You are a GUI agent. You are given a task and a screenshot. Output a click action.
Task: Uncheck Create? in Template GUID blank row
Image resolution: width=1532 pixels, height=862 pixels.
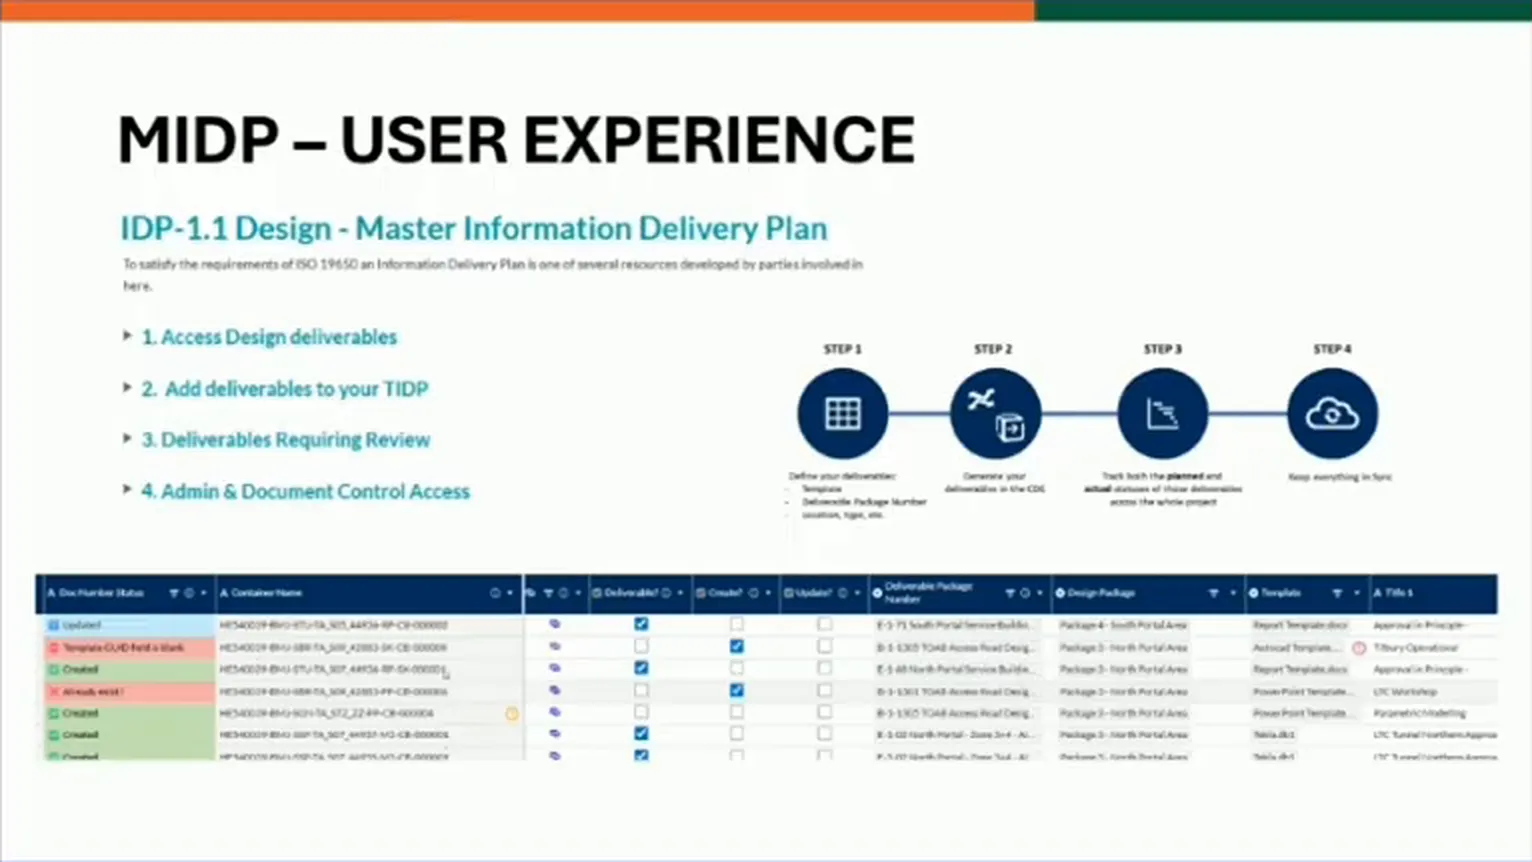tap(737, 646)
